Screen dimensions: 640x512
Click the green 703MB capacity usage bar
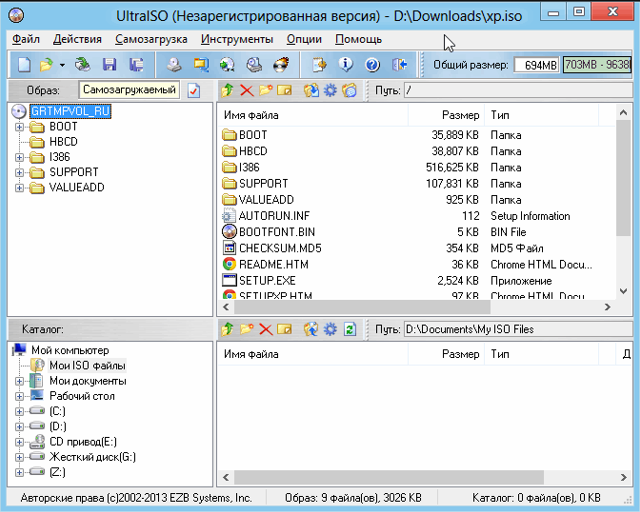(x=597, y=65)
